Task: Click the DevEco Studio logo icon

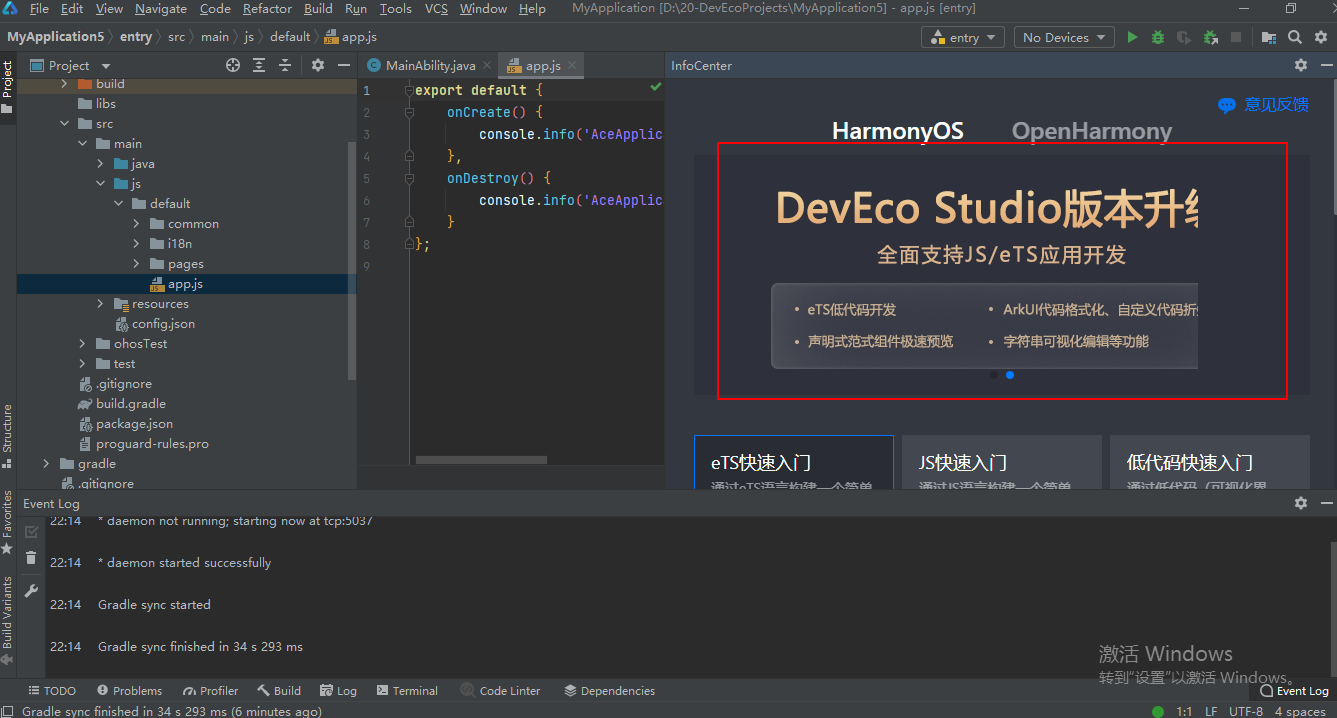Action: (11, 9)
